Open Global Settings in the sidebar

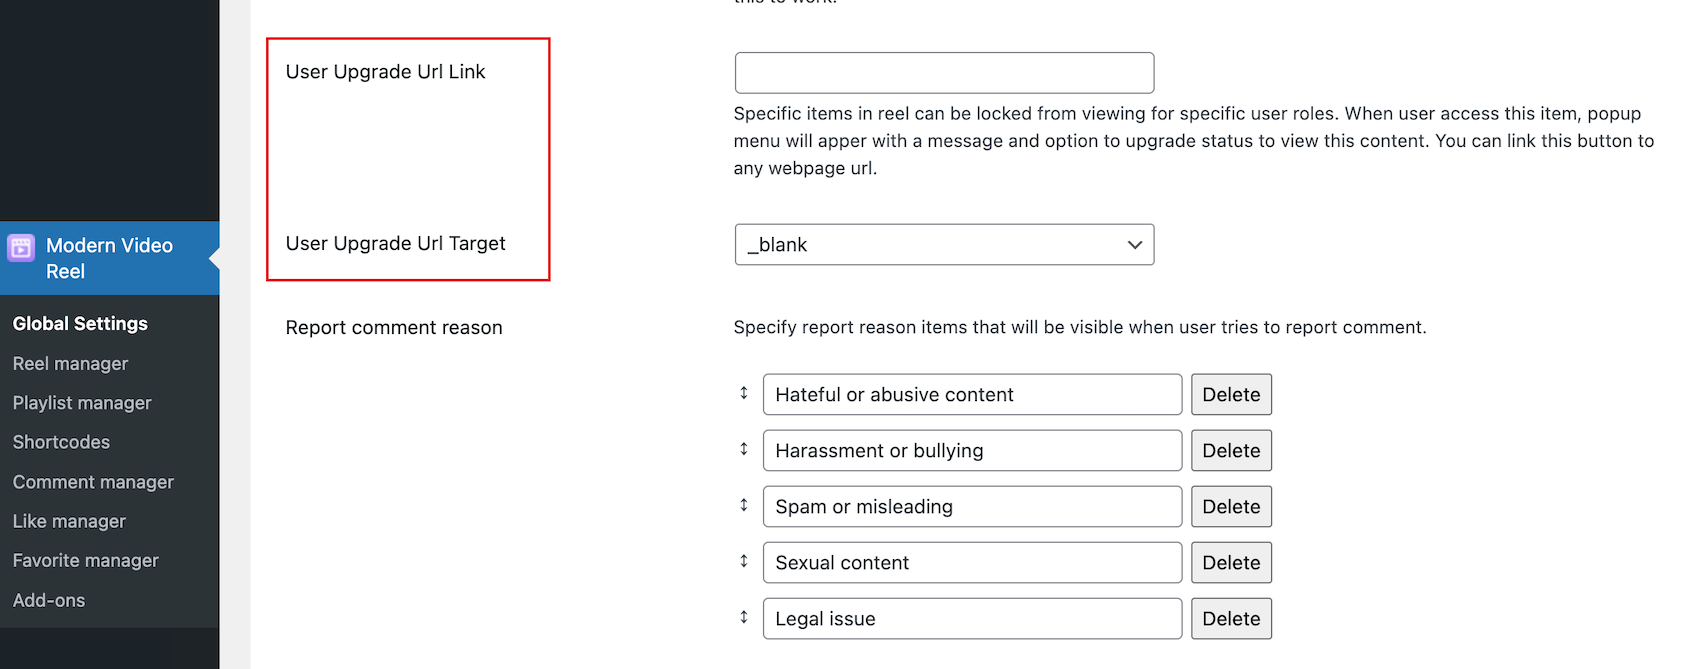click(x=80, y=324)
